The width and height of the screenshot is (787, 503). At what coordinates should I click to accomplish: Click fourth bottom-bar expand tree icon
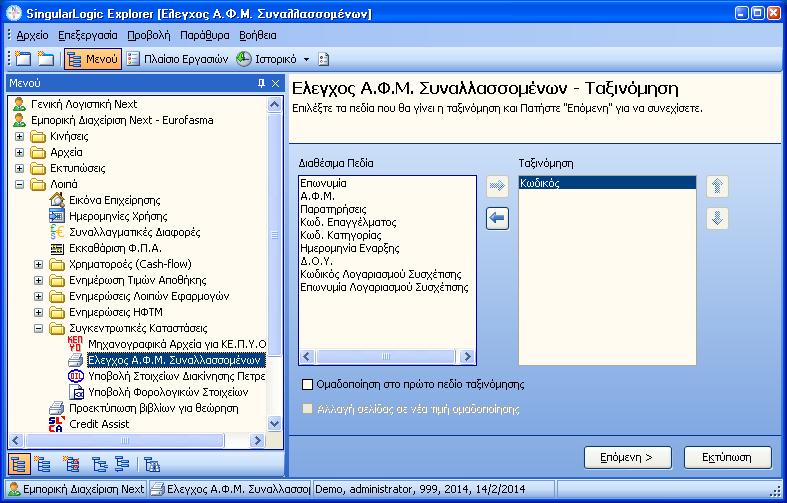pyautogui.click(x=99, y=464)
